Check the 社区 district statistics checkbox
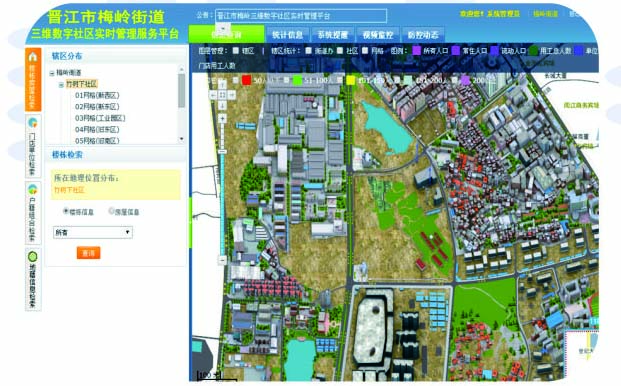Viewport: 621px width, 386px height. [x=340, y=51]
